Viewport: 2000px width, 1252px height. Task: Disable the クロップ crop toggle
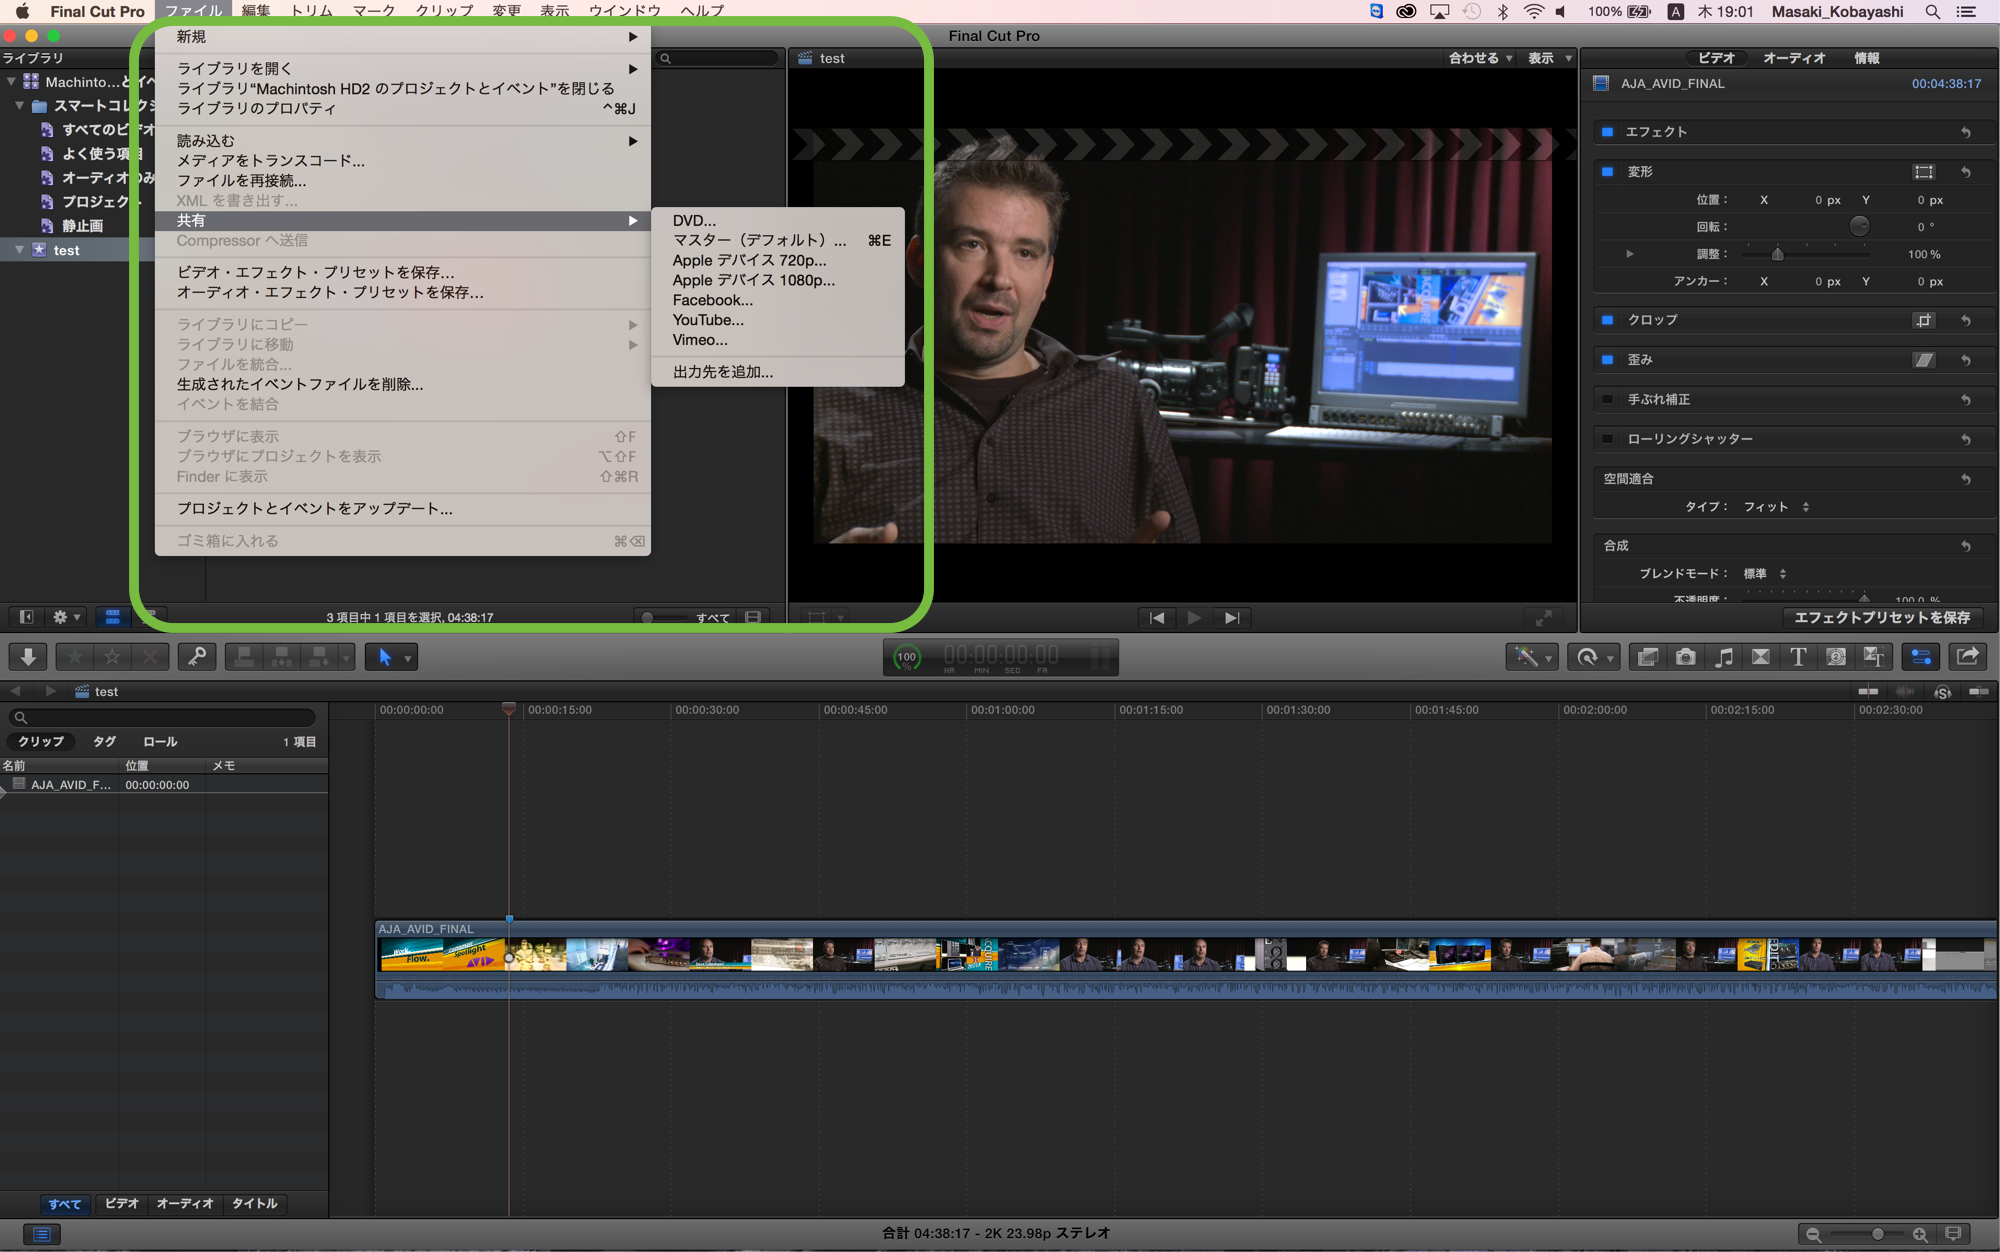[1607, 320]
